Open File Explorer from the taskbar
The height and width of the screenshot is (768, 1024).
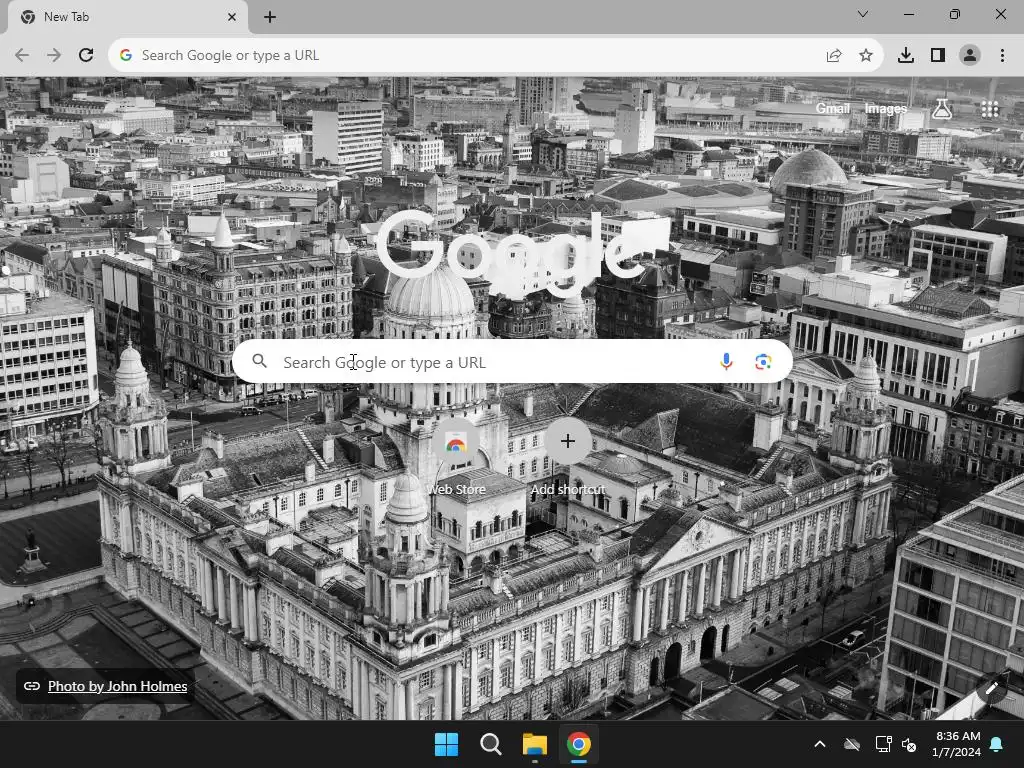pyautogui.click(x=535, y=744)
